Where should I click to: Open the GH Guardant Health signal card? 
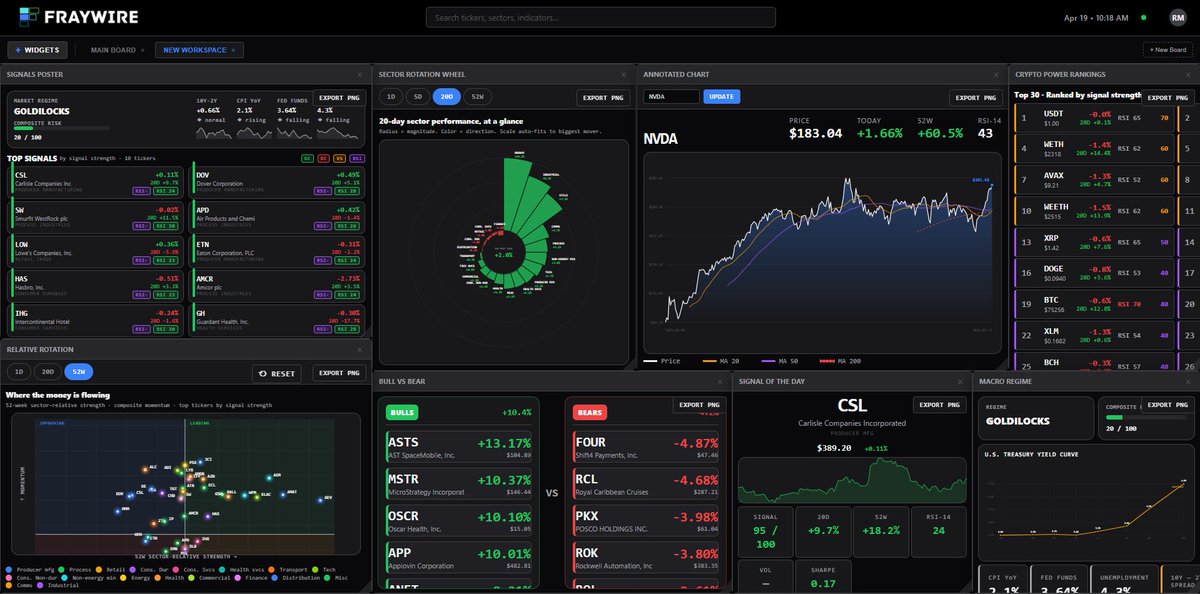click(x=276, y=319)
